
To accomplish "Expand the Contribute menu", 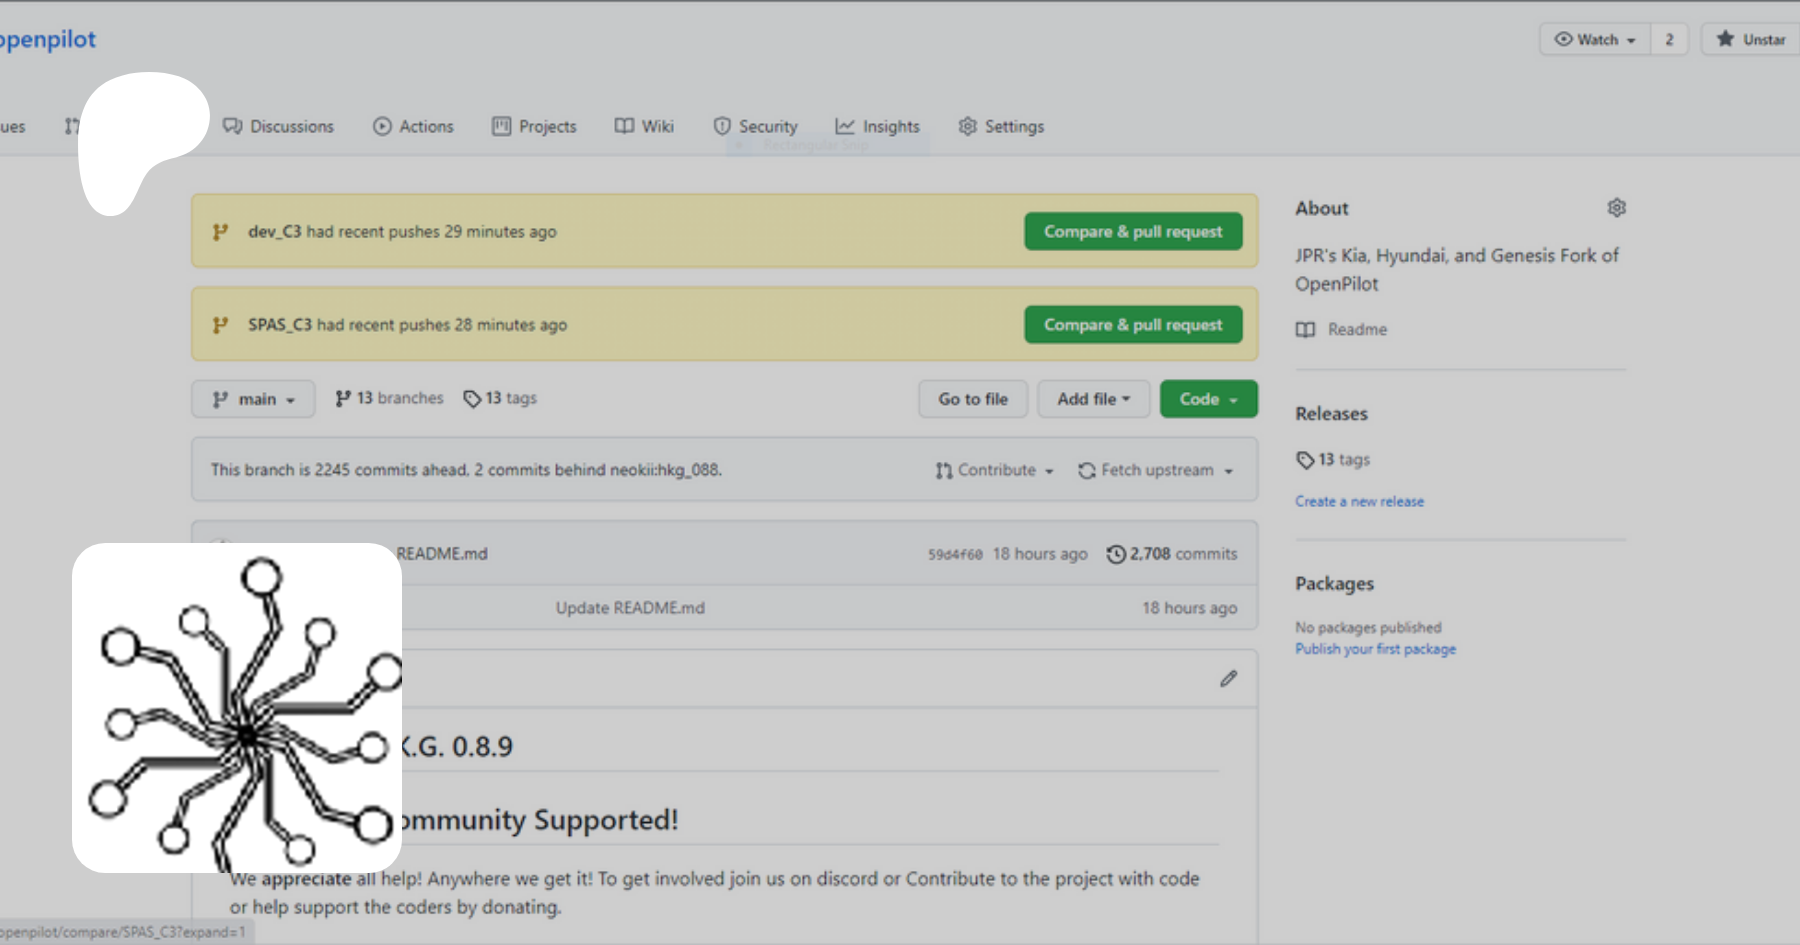I will (x=994, y=470).
